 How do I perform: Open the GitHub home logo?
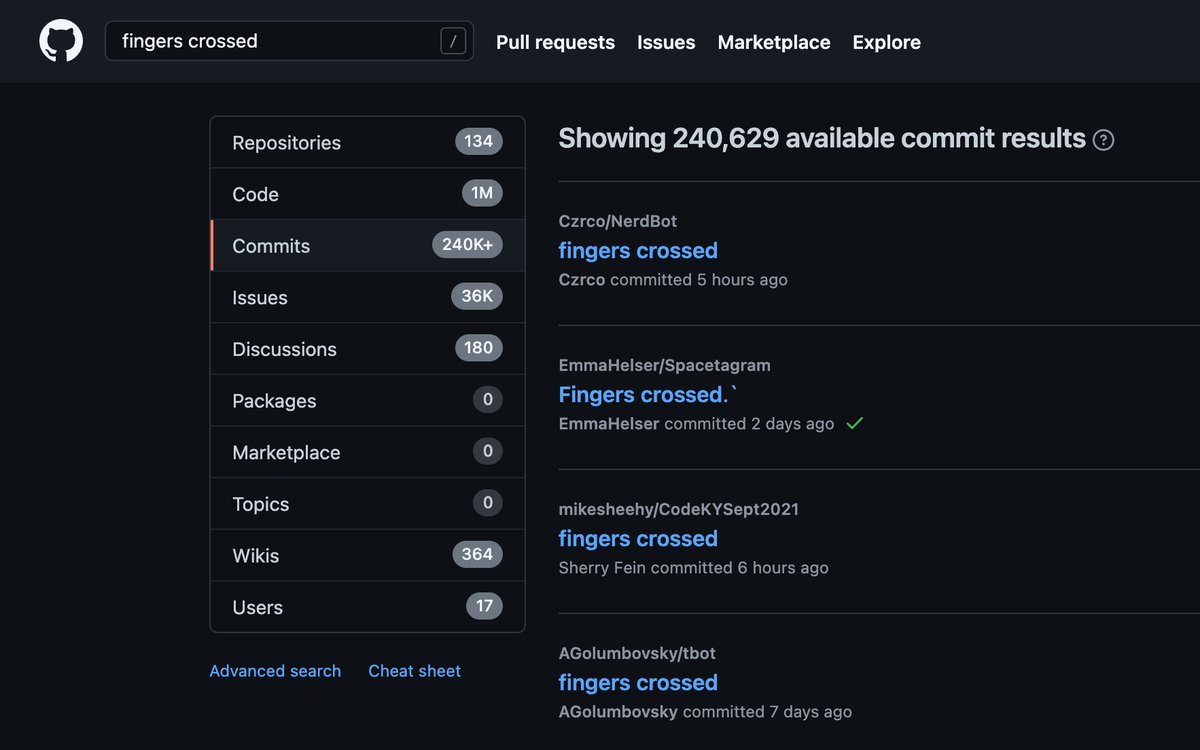click(x=61, y=42)
